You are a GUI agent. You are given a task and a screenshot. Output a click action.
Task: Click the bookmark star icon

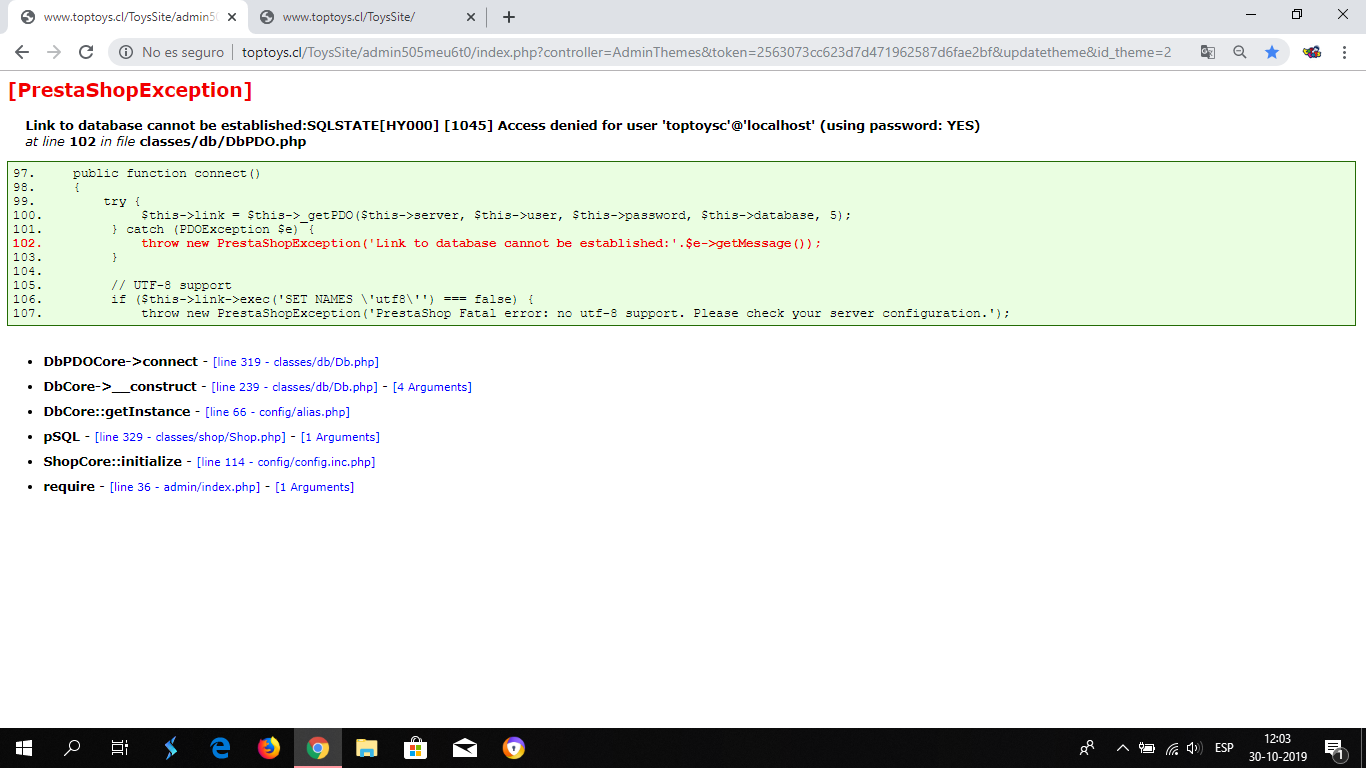(x=1272, y=52)
